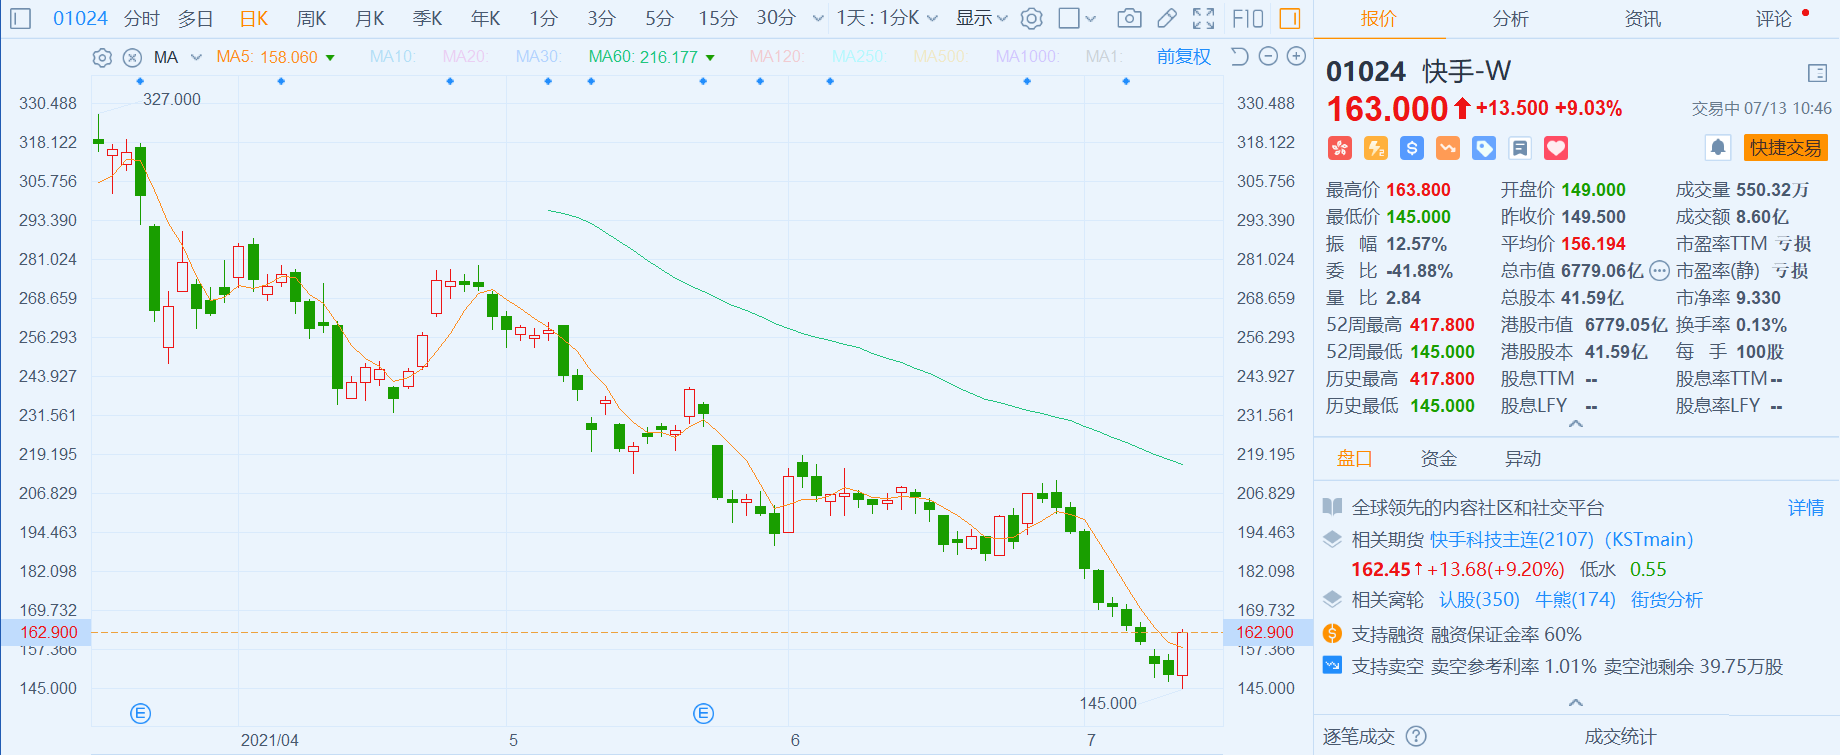
Task: Click the chart zoom-out minus icon
Action: point(1268,56)
